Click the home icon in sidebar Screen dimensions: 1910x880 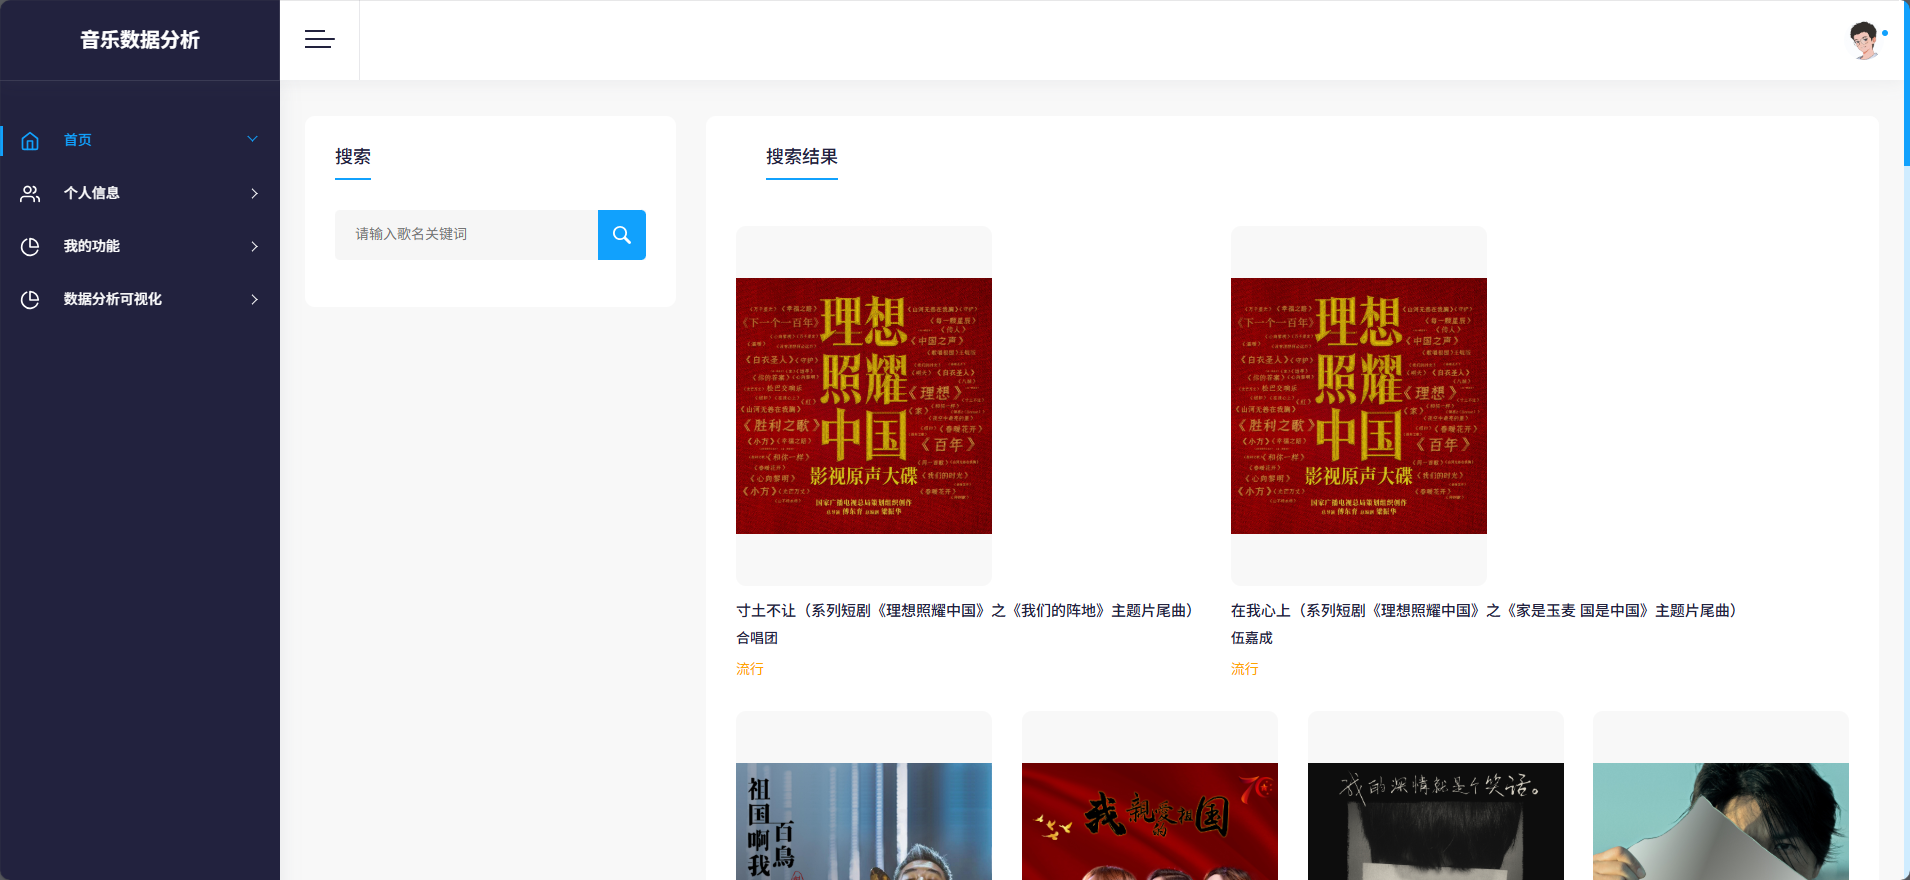[x=30, y=141]
